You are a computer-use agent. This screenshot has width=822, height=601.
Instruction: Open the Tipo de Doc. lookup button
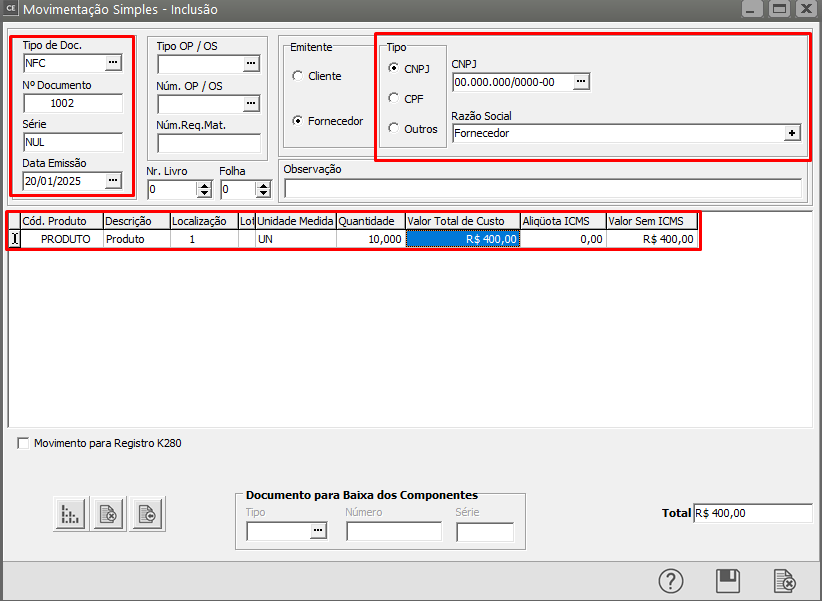pyautogui.click(x=112, y=63)
